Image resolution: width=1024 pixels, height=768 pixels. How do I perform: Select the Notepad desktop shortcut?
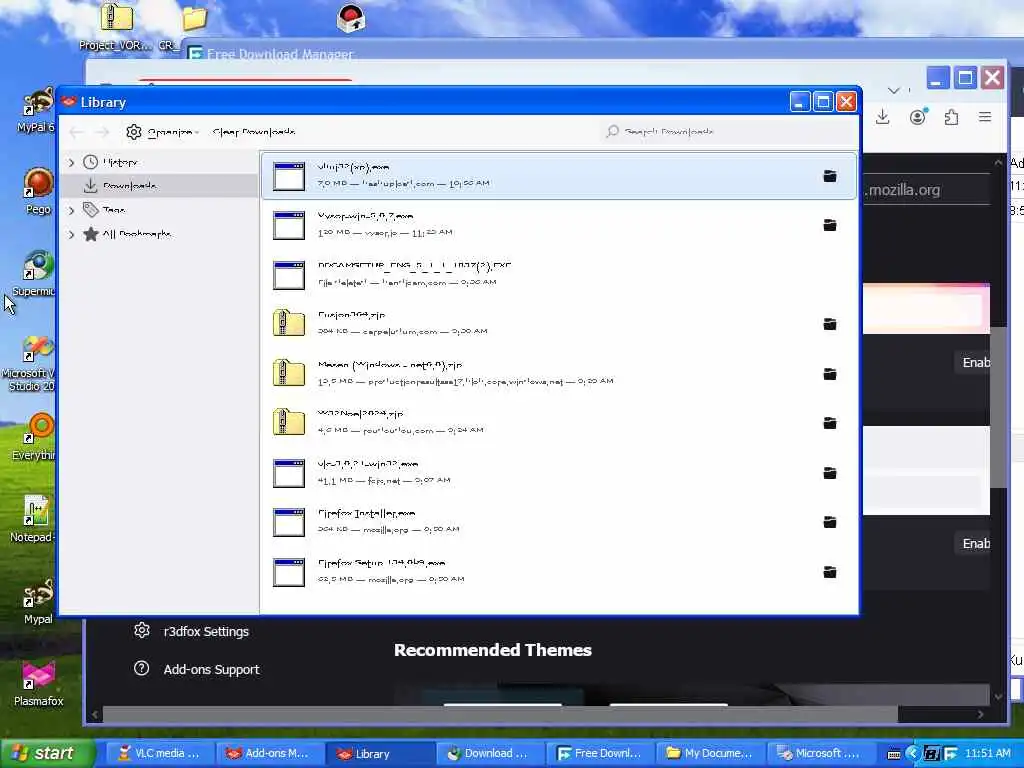[x=34, y=519]
